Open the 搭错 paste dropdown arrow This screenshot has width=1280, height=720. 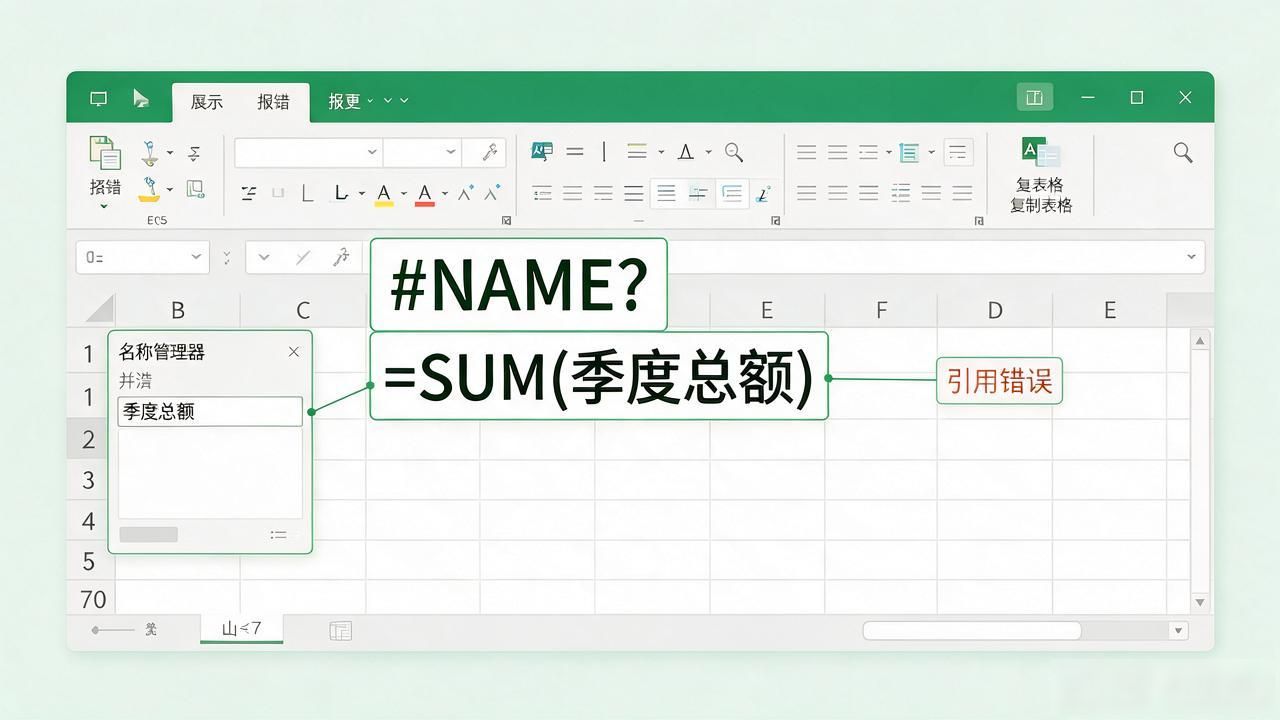(103, 207)
